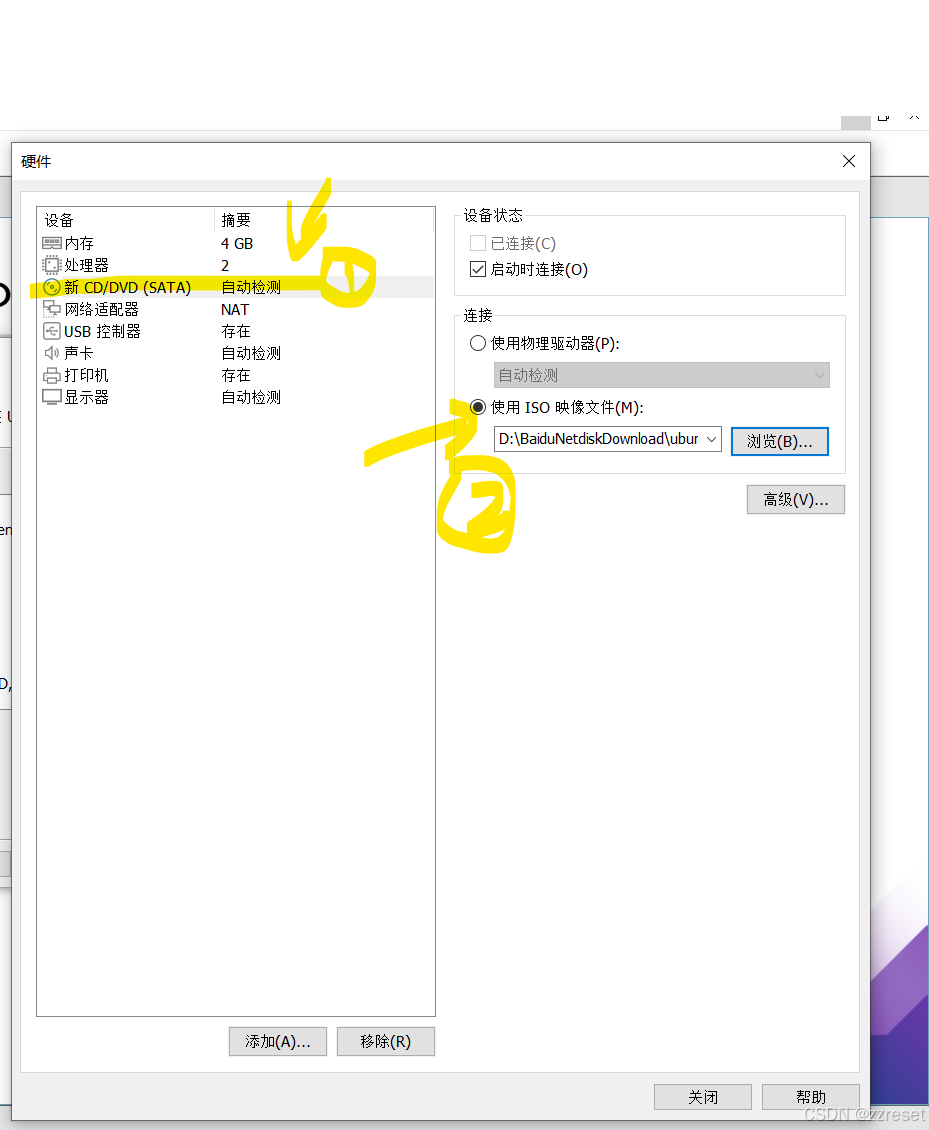Image resolution: width=929 pixels, height=1130 pixels.
Task: Select the 新 CD/DVD (SATA) drive icon
Action: [53, 287]
